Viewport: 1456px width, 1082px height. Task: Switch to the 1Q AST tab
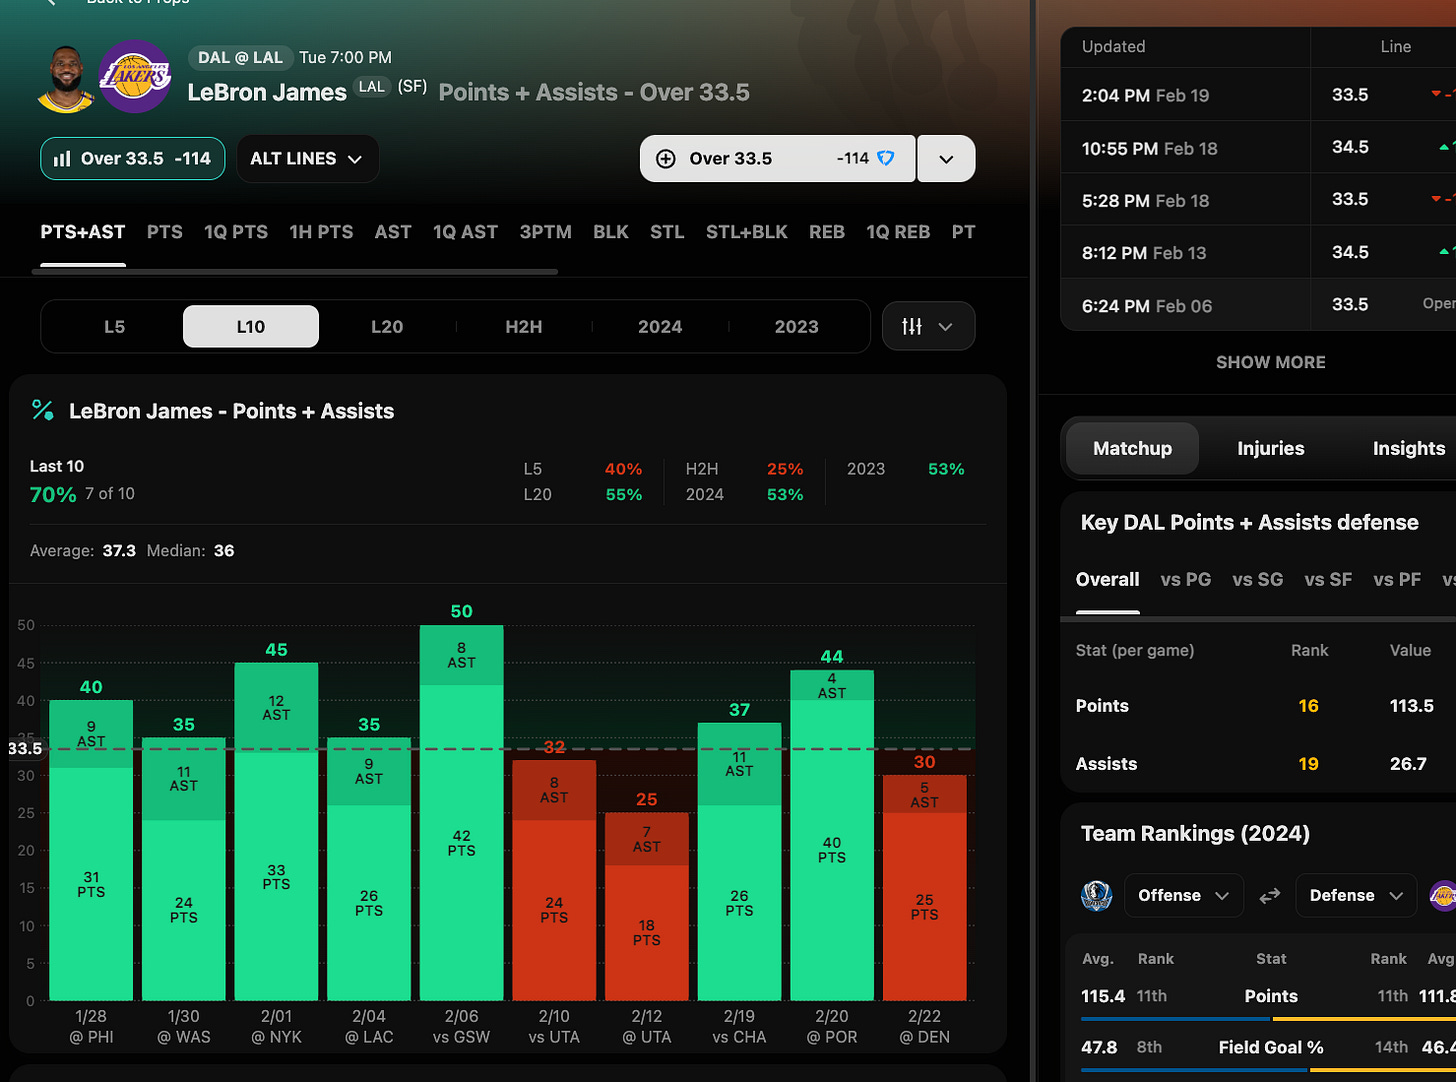[x=465, y=232]
